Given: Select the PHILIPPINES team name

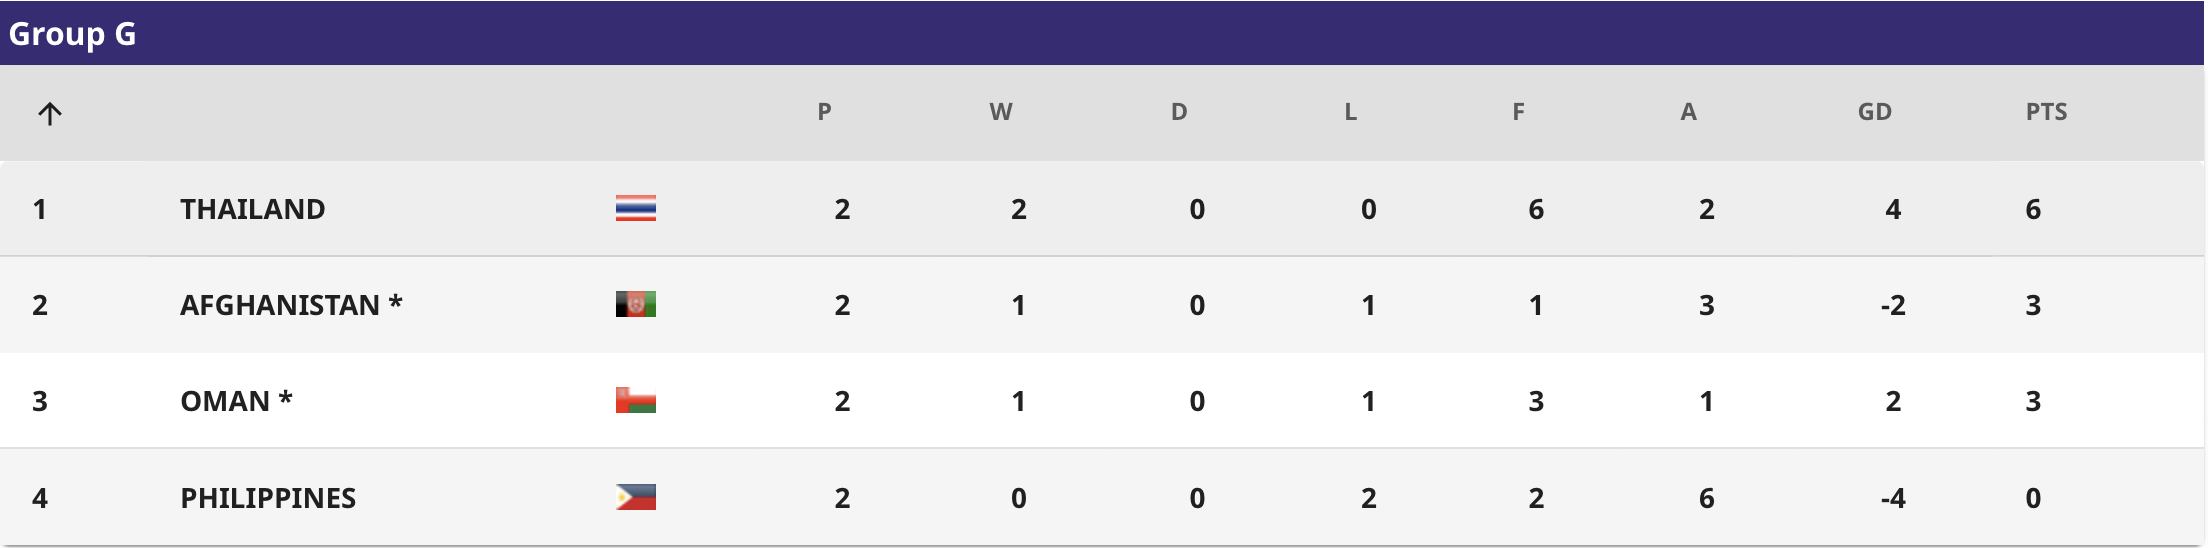Looking at the screenshot, I should pos(268,498).
